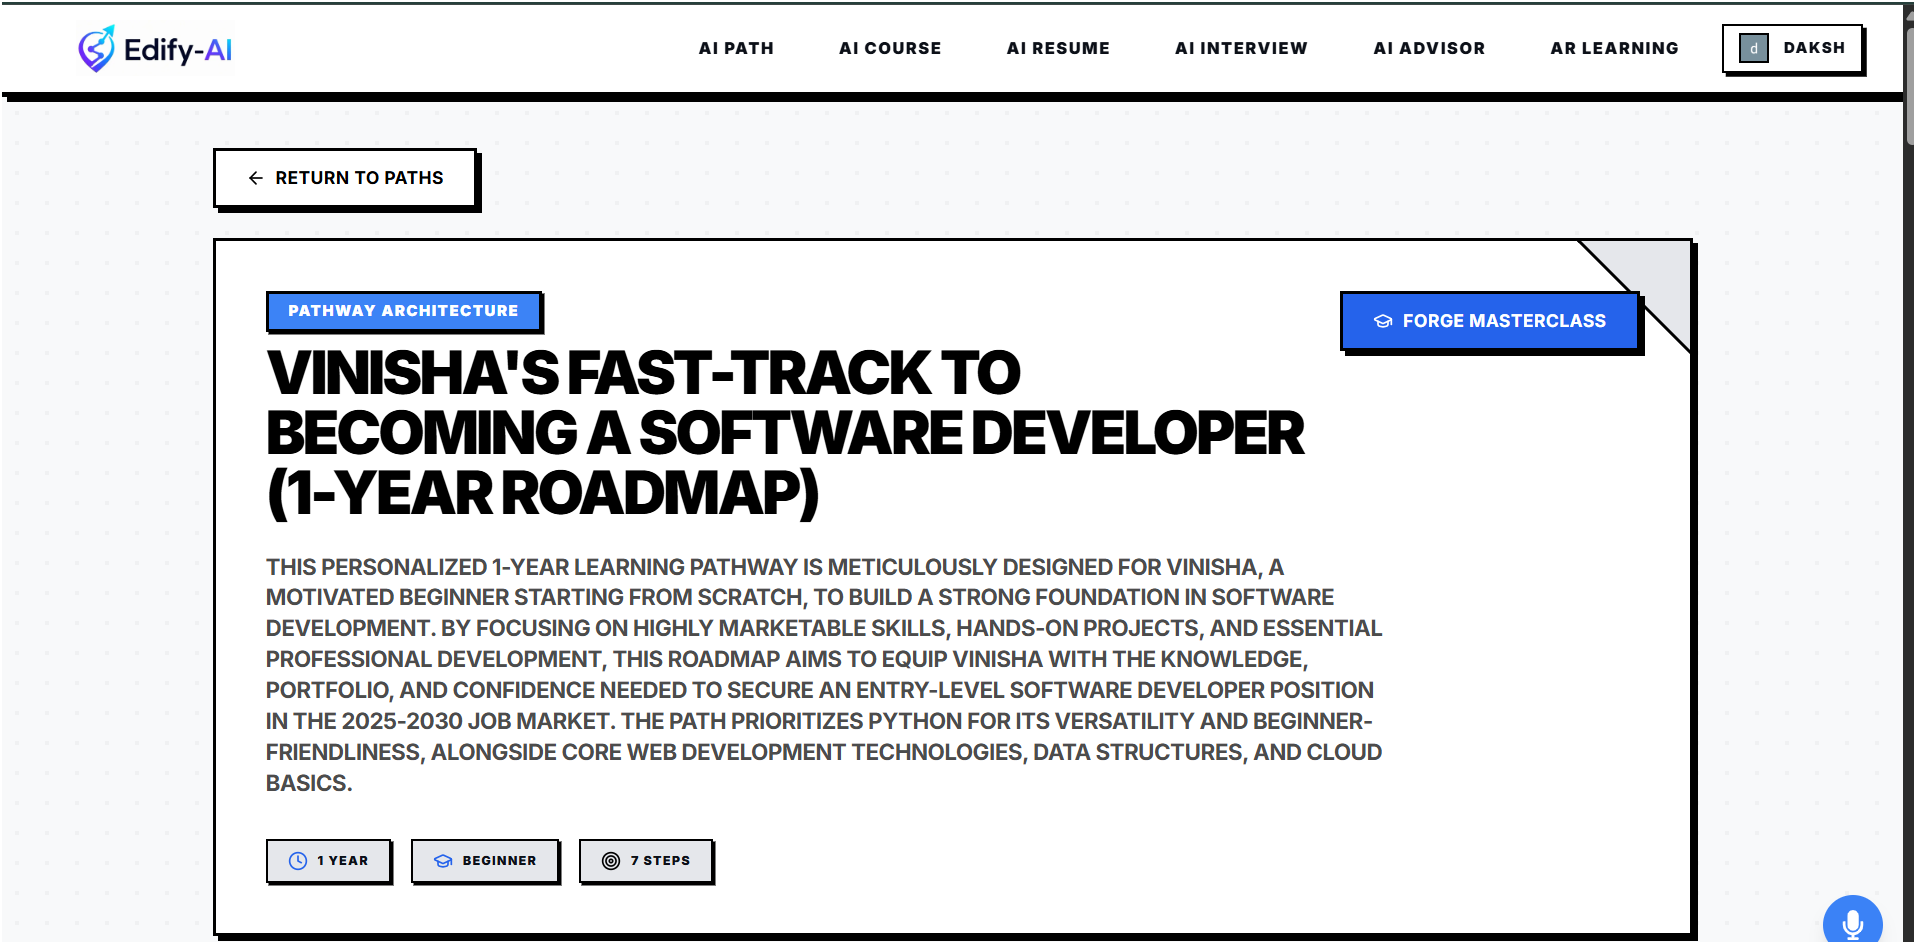The image size is (1916, 944).
Task: Navigate to AI Advisor
Action: coord(1429,48)
